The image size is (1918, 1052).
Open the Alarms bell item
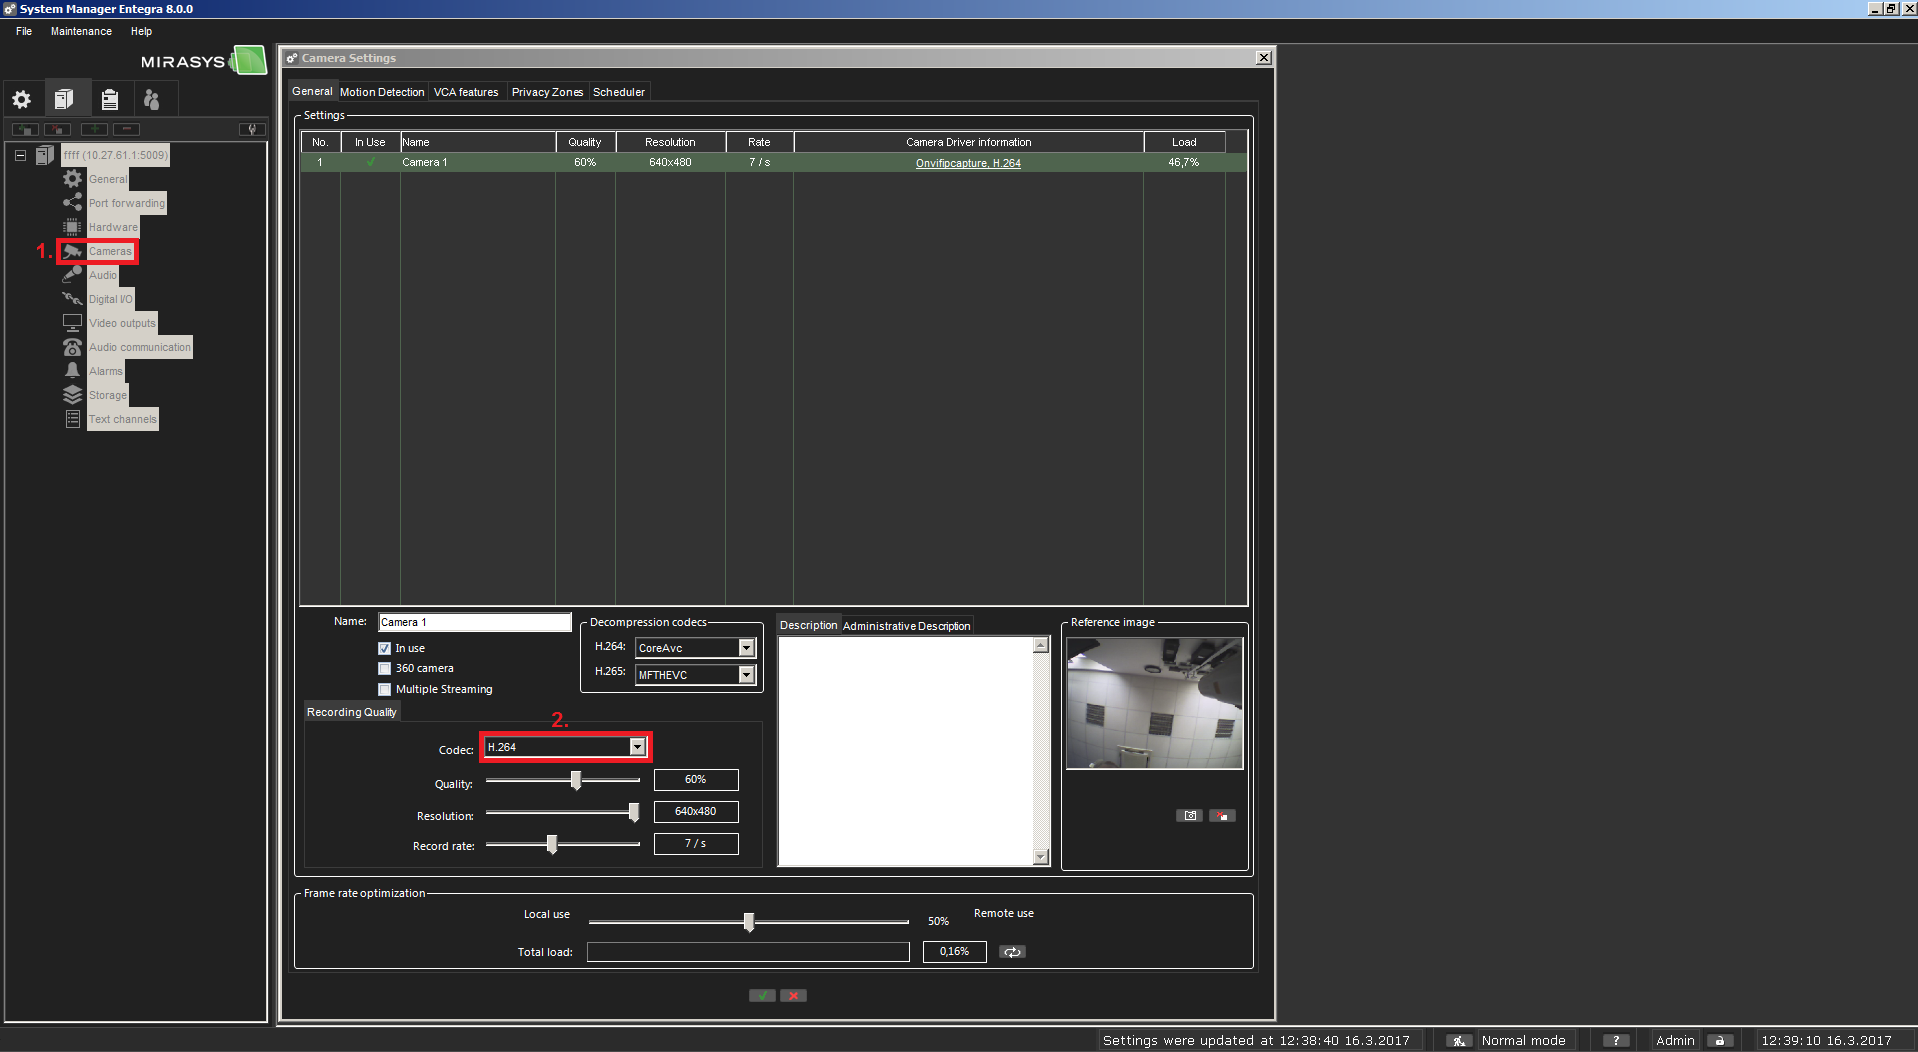73,371
